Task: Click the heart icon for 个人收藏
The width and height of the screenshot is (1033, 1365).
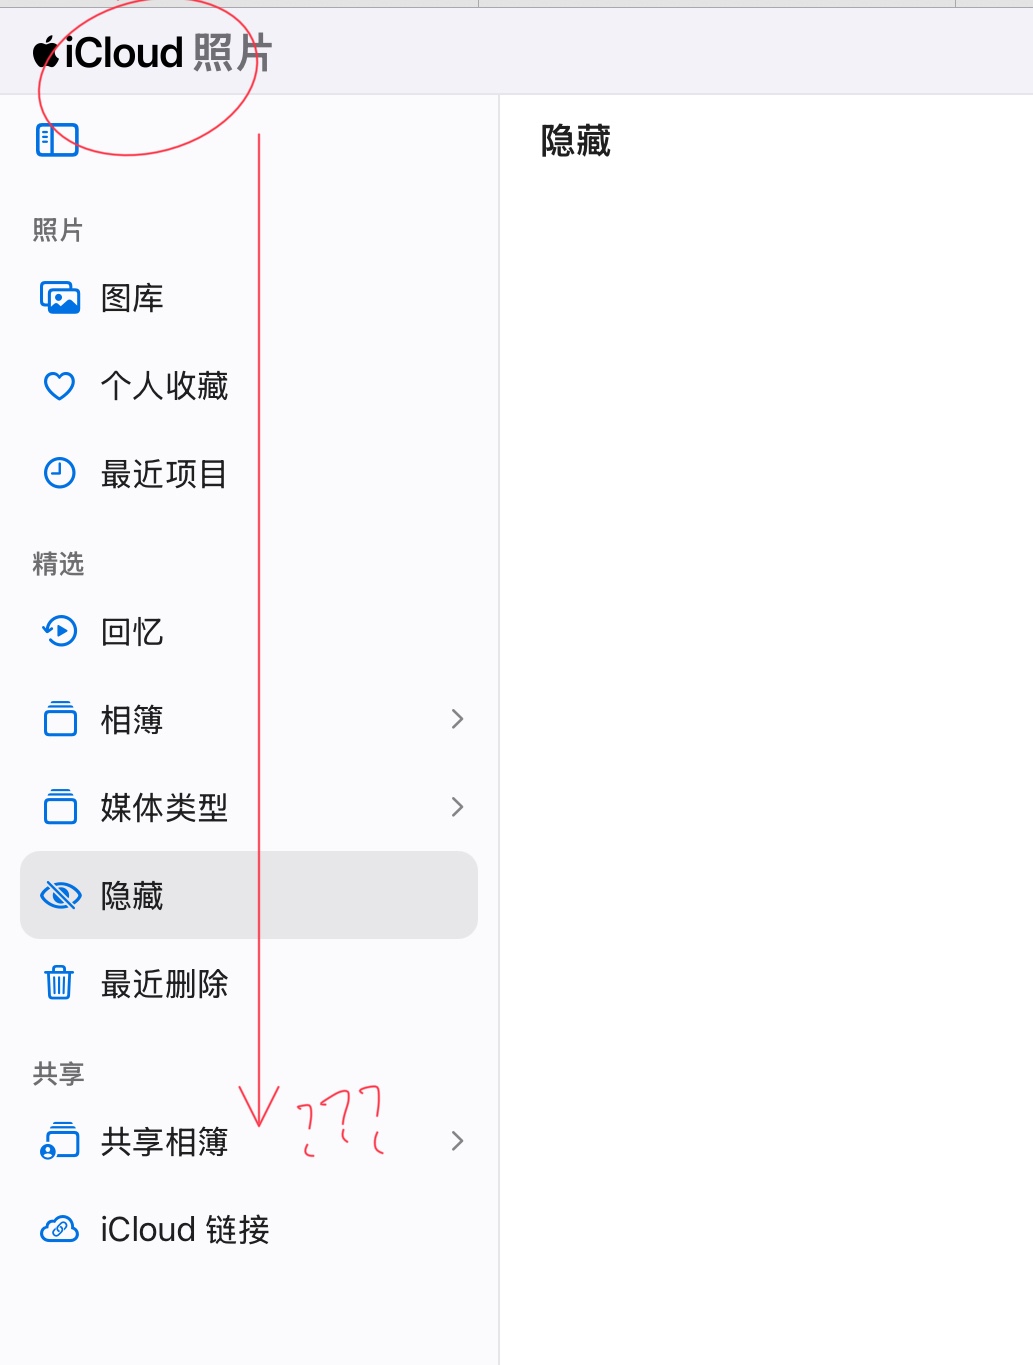Action: click(60, 386)
